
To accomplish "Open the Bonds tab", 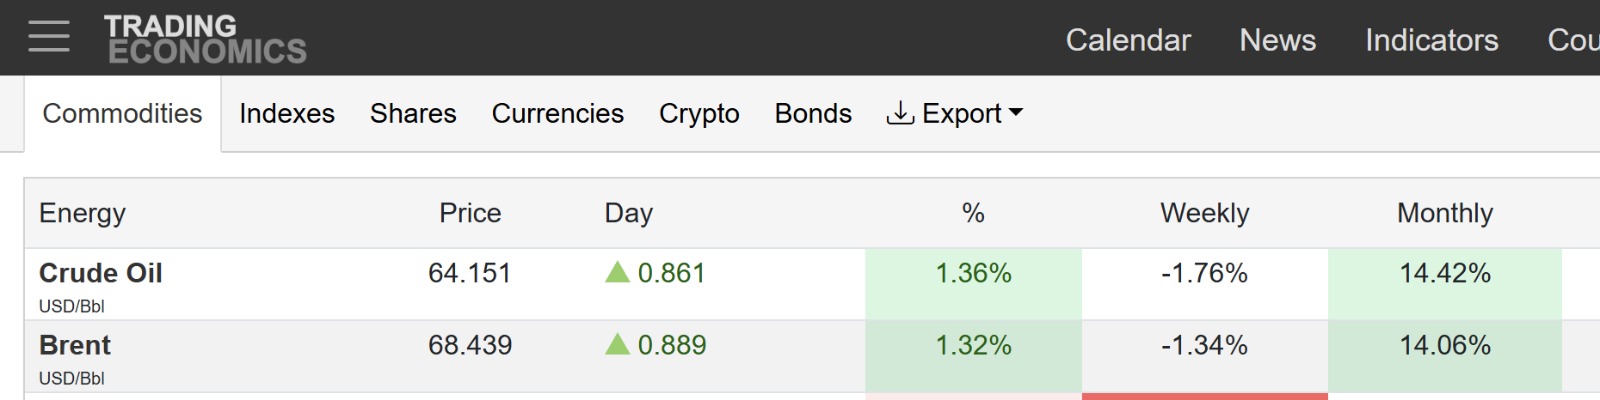I will 813,114.
